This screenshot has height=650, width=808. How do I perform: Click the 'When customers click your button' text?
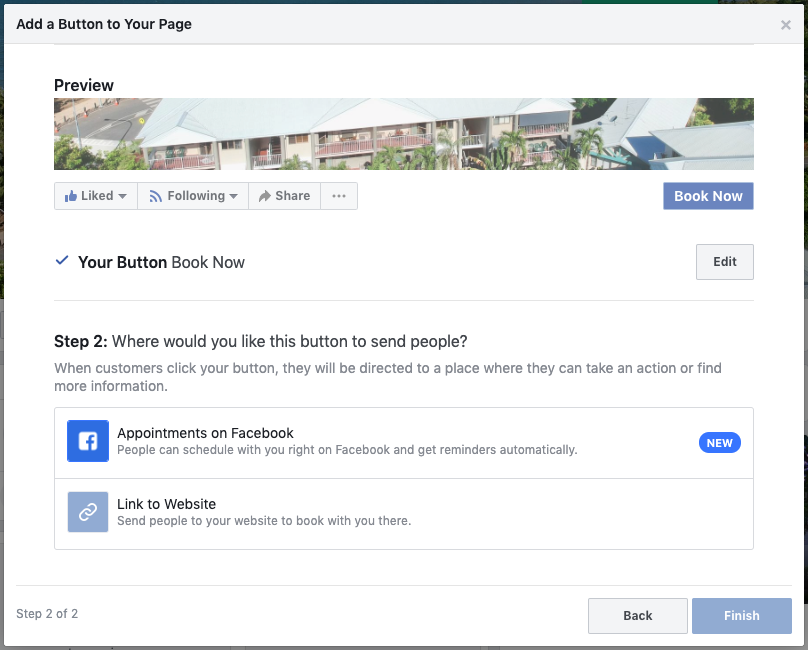[x=388, y=377]
